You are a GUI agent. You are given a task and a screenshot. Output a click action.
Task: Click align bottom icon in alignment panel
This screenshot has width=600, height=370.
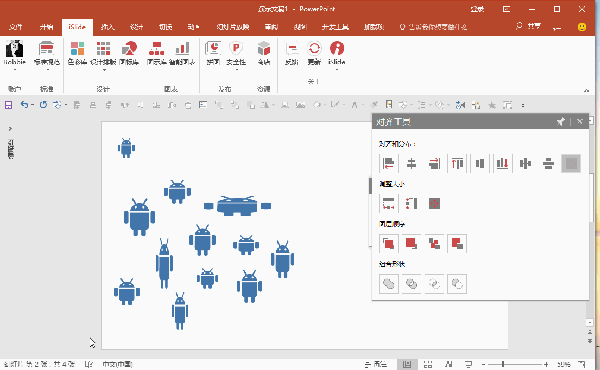pos(502,163)
